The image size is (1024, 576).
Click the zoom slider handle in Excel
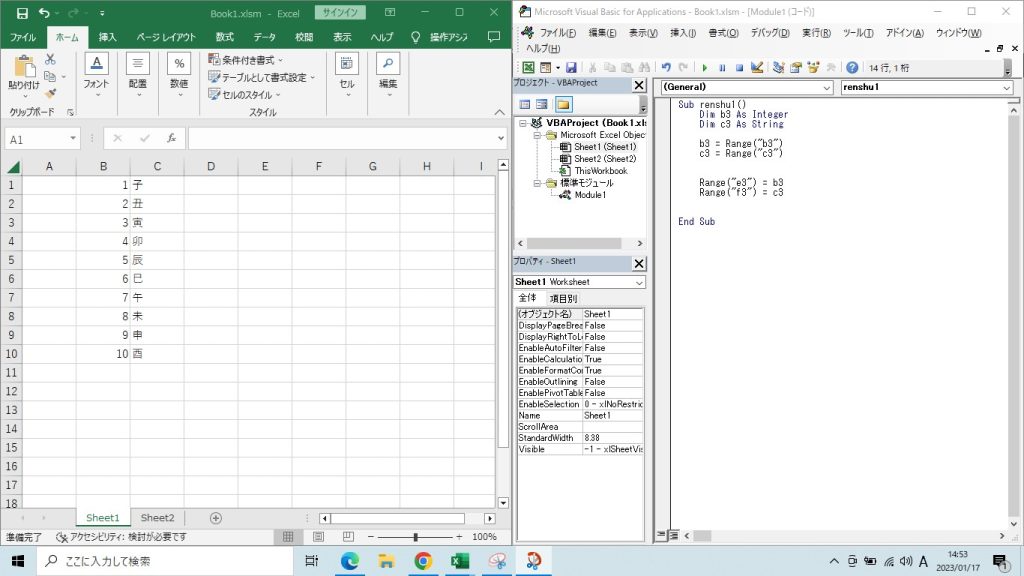[x=416, y=537]
